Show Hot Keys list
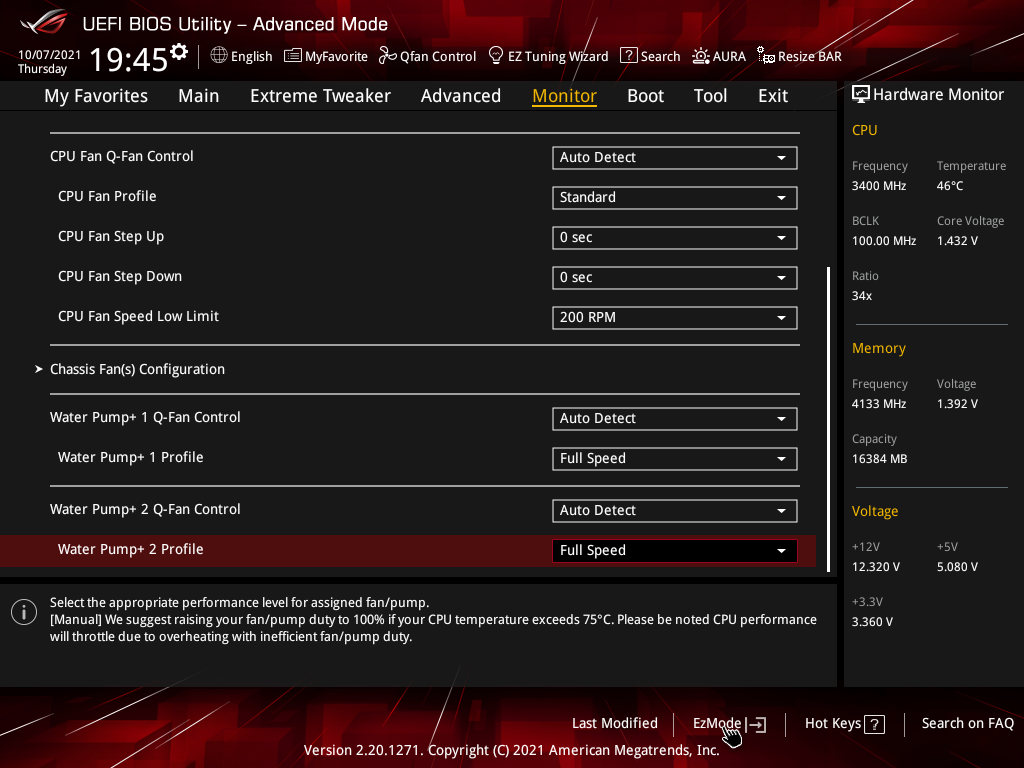 click(x=833, y=724)
